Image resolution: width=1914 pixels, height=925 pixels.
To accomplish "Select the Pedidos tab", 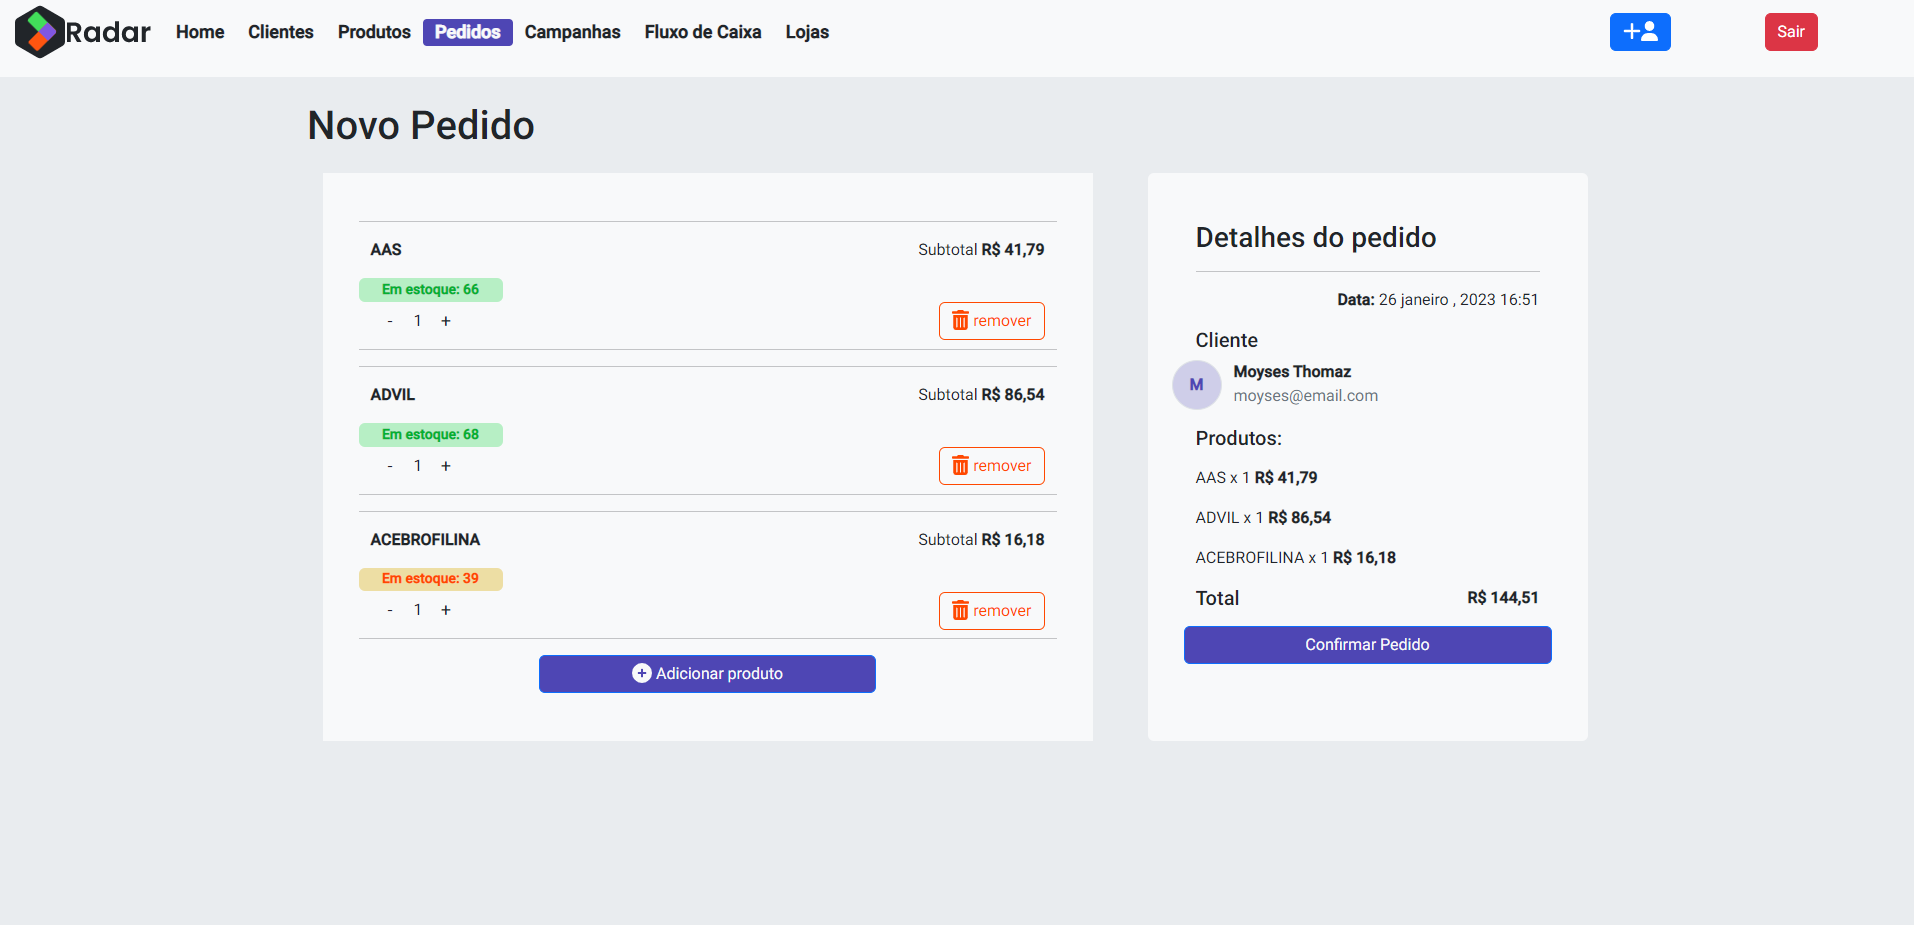I will 467,32.
